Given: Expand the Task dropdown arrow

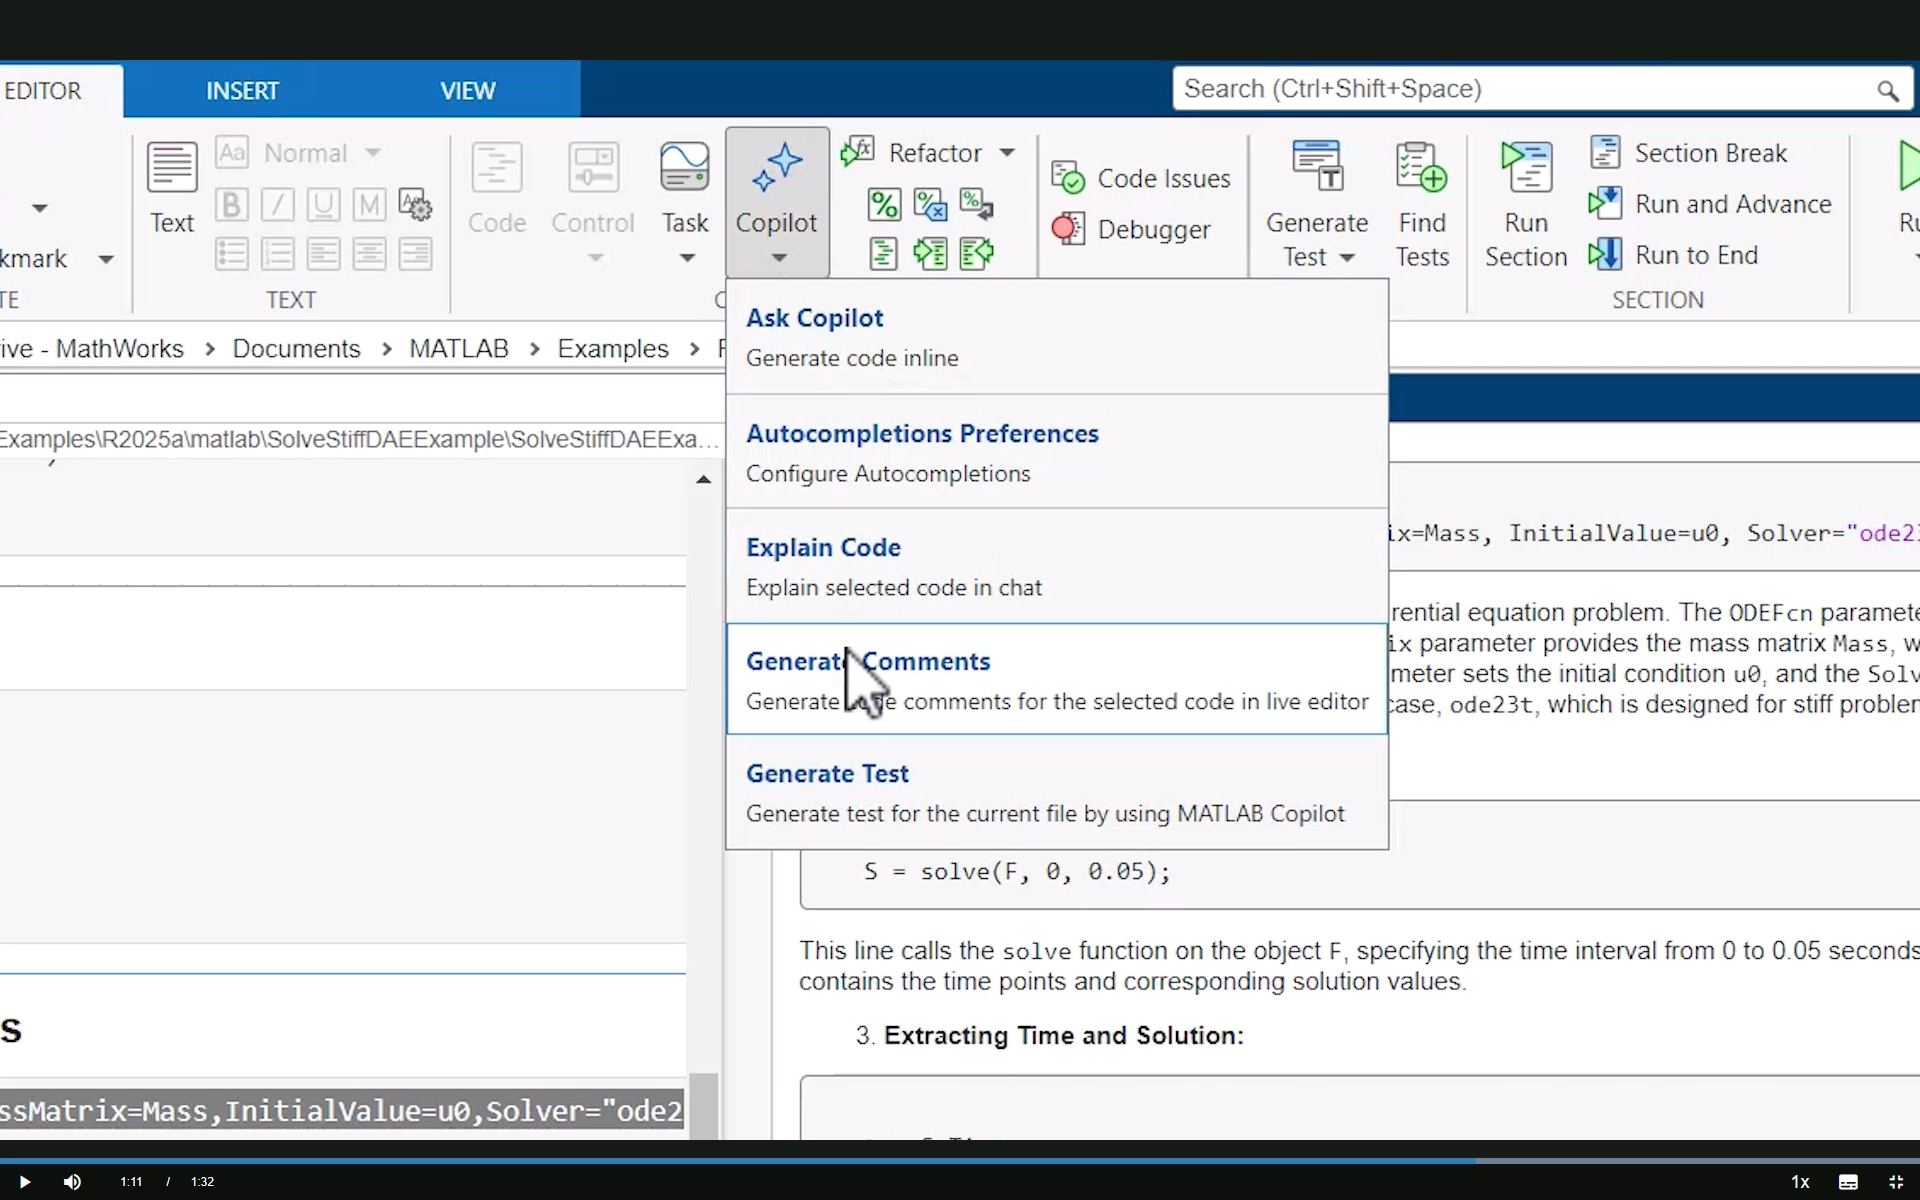Looking at the screenshot, I should [686, 258].
